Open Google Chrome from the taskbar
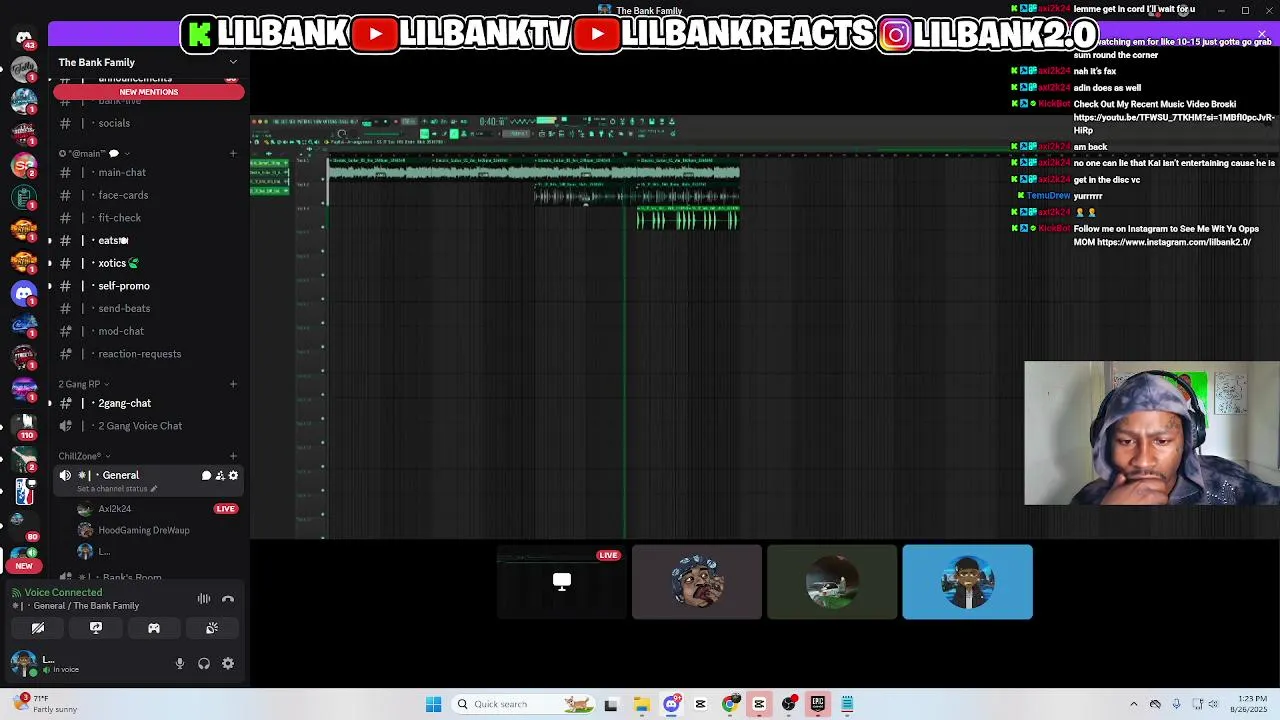The width and height of the screenshot is (1280, 720). (730, 704)
